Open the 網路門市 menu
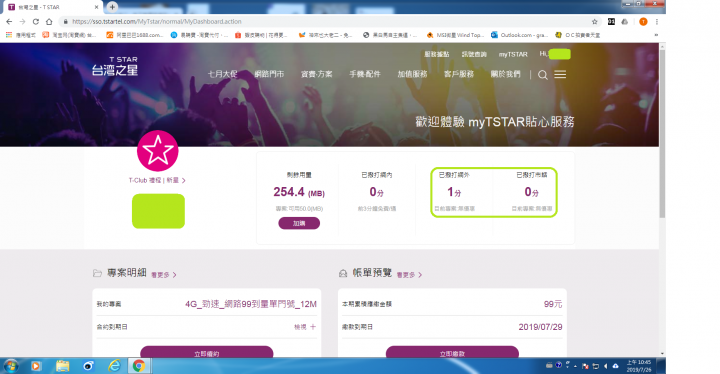720x374 pixels. pyautogui.click(x=269, y=74)
